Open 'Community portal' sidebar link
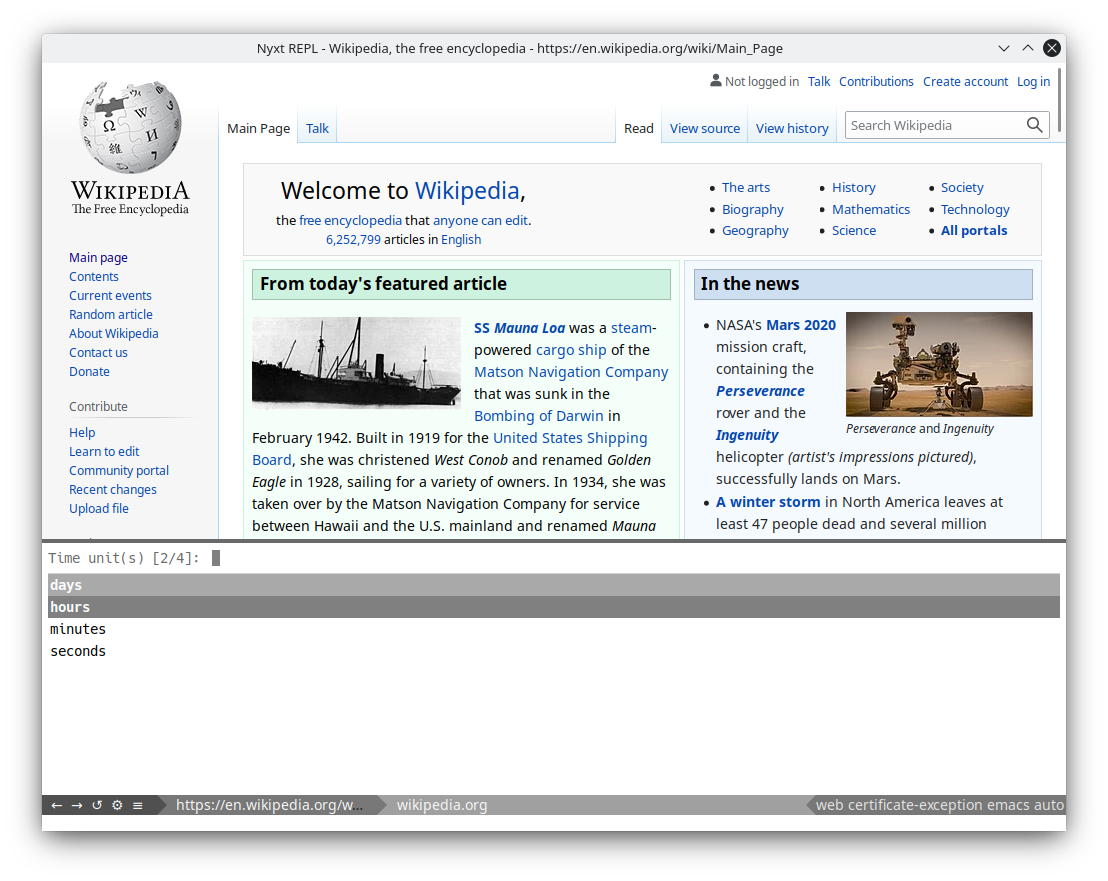Screen dimensions: 1108x881 (119, 471)
